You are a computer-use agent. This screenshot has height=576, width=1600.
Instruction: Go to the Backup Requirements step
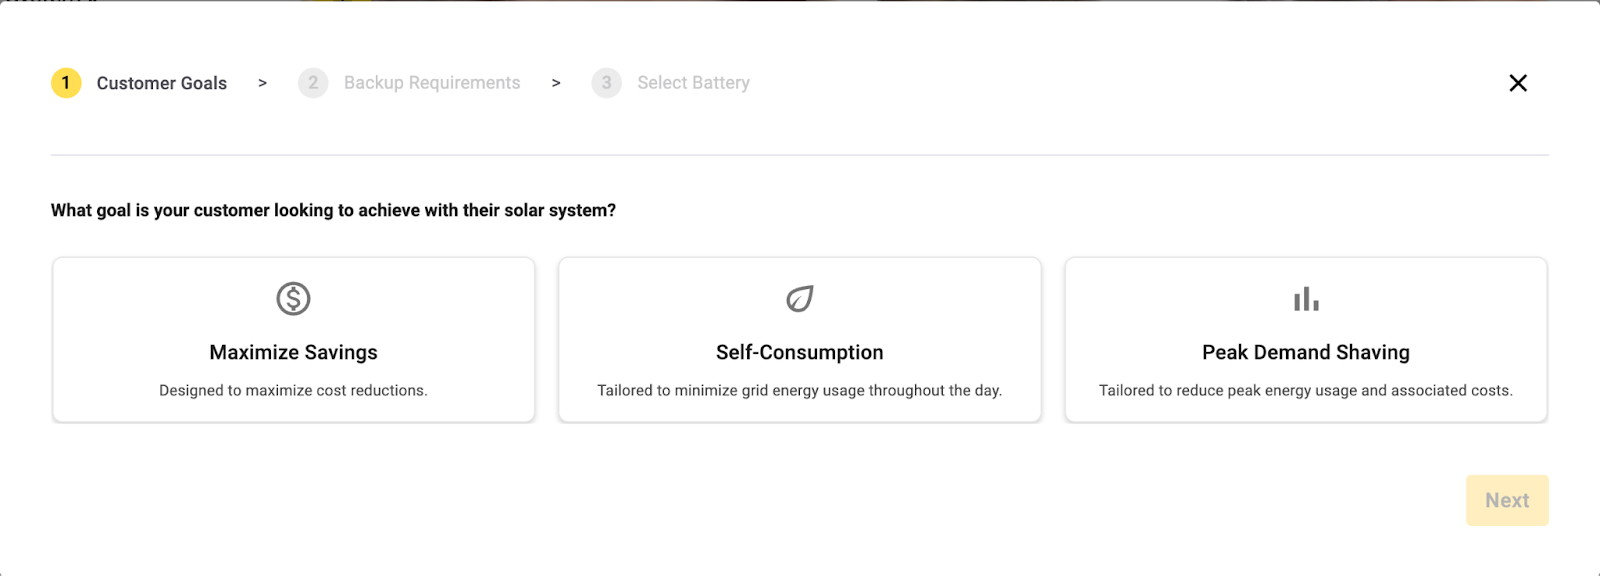[x=432, y=83]
